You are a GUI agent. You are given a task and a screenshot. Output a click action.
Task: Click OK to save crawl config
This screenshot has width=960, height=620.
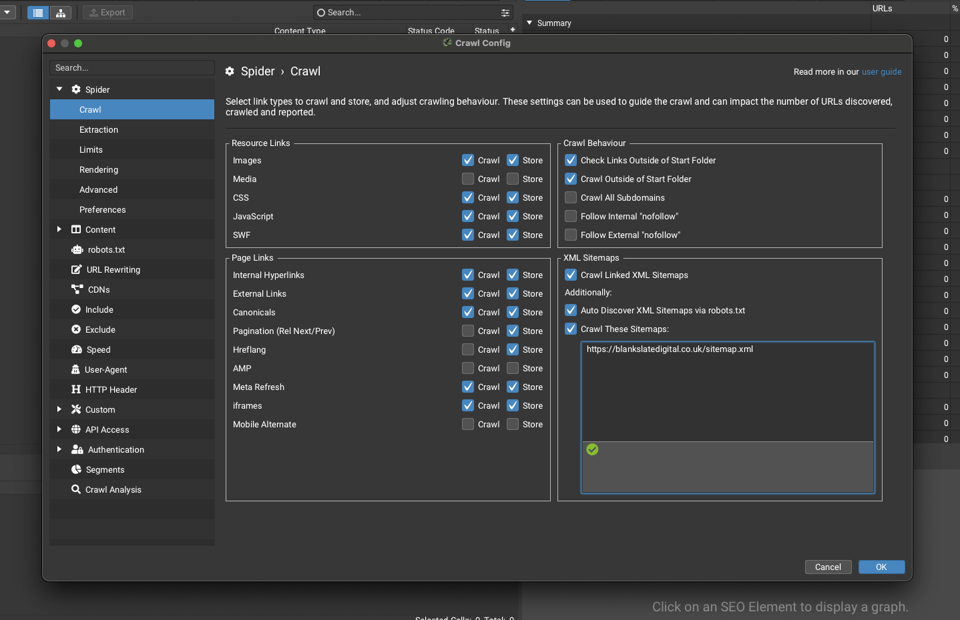(x=881, y=567)
